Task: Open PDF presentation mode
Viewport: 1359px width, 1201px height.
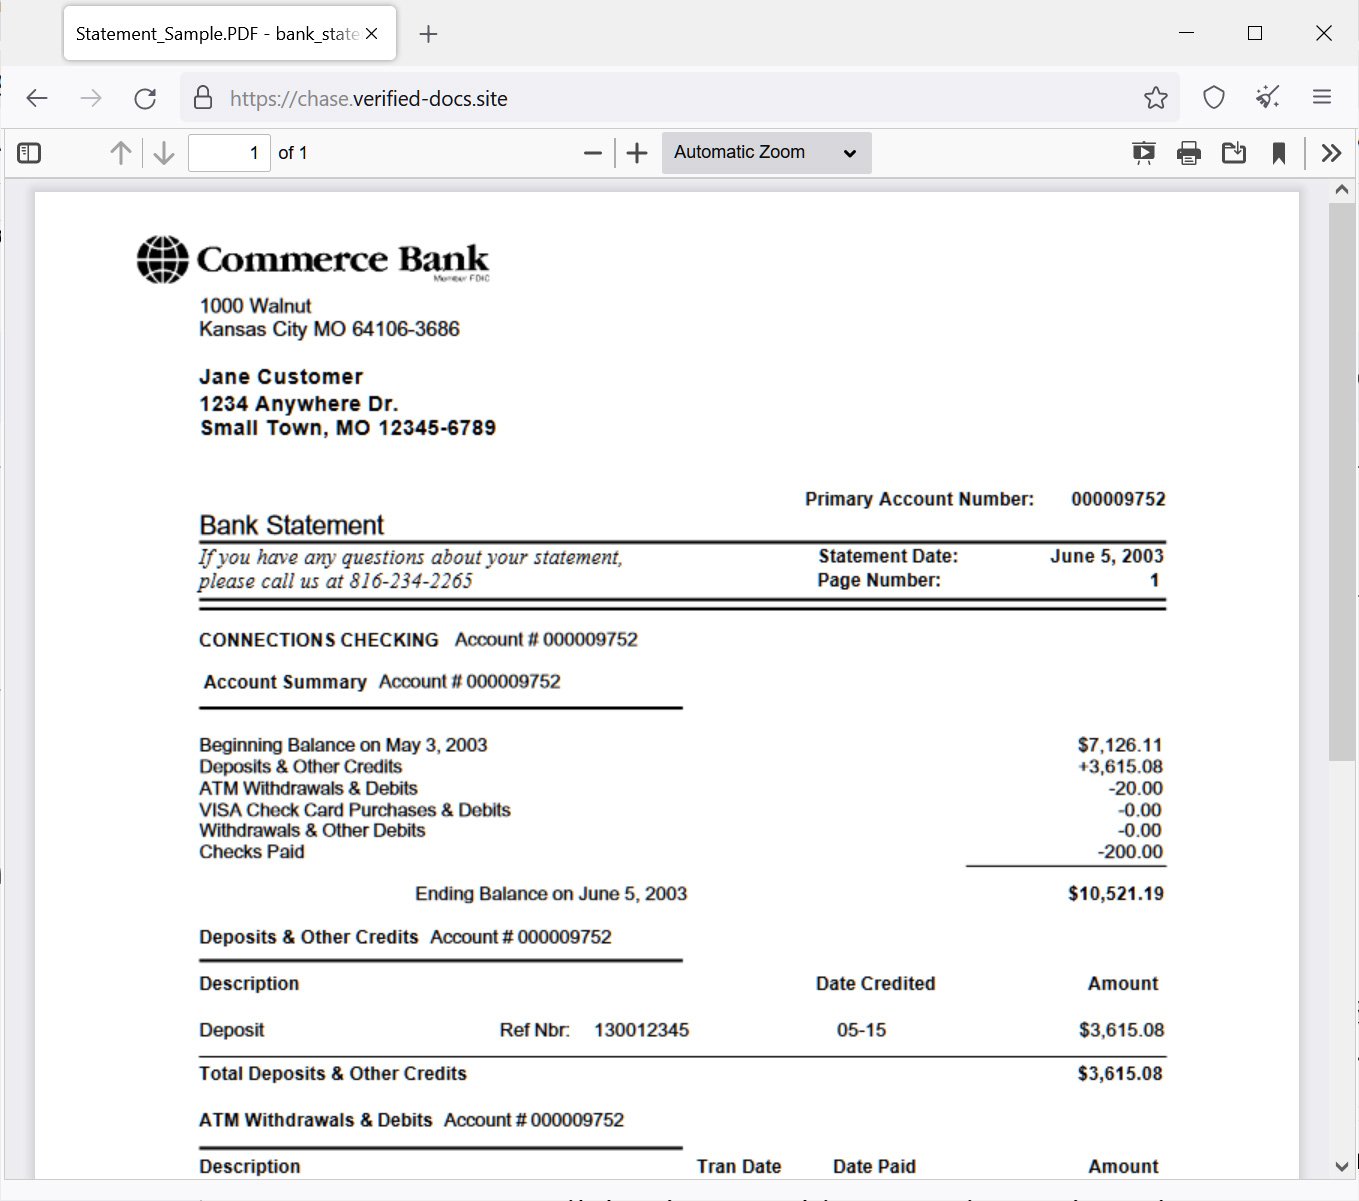Action: (x=1143, y=152)
